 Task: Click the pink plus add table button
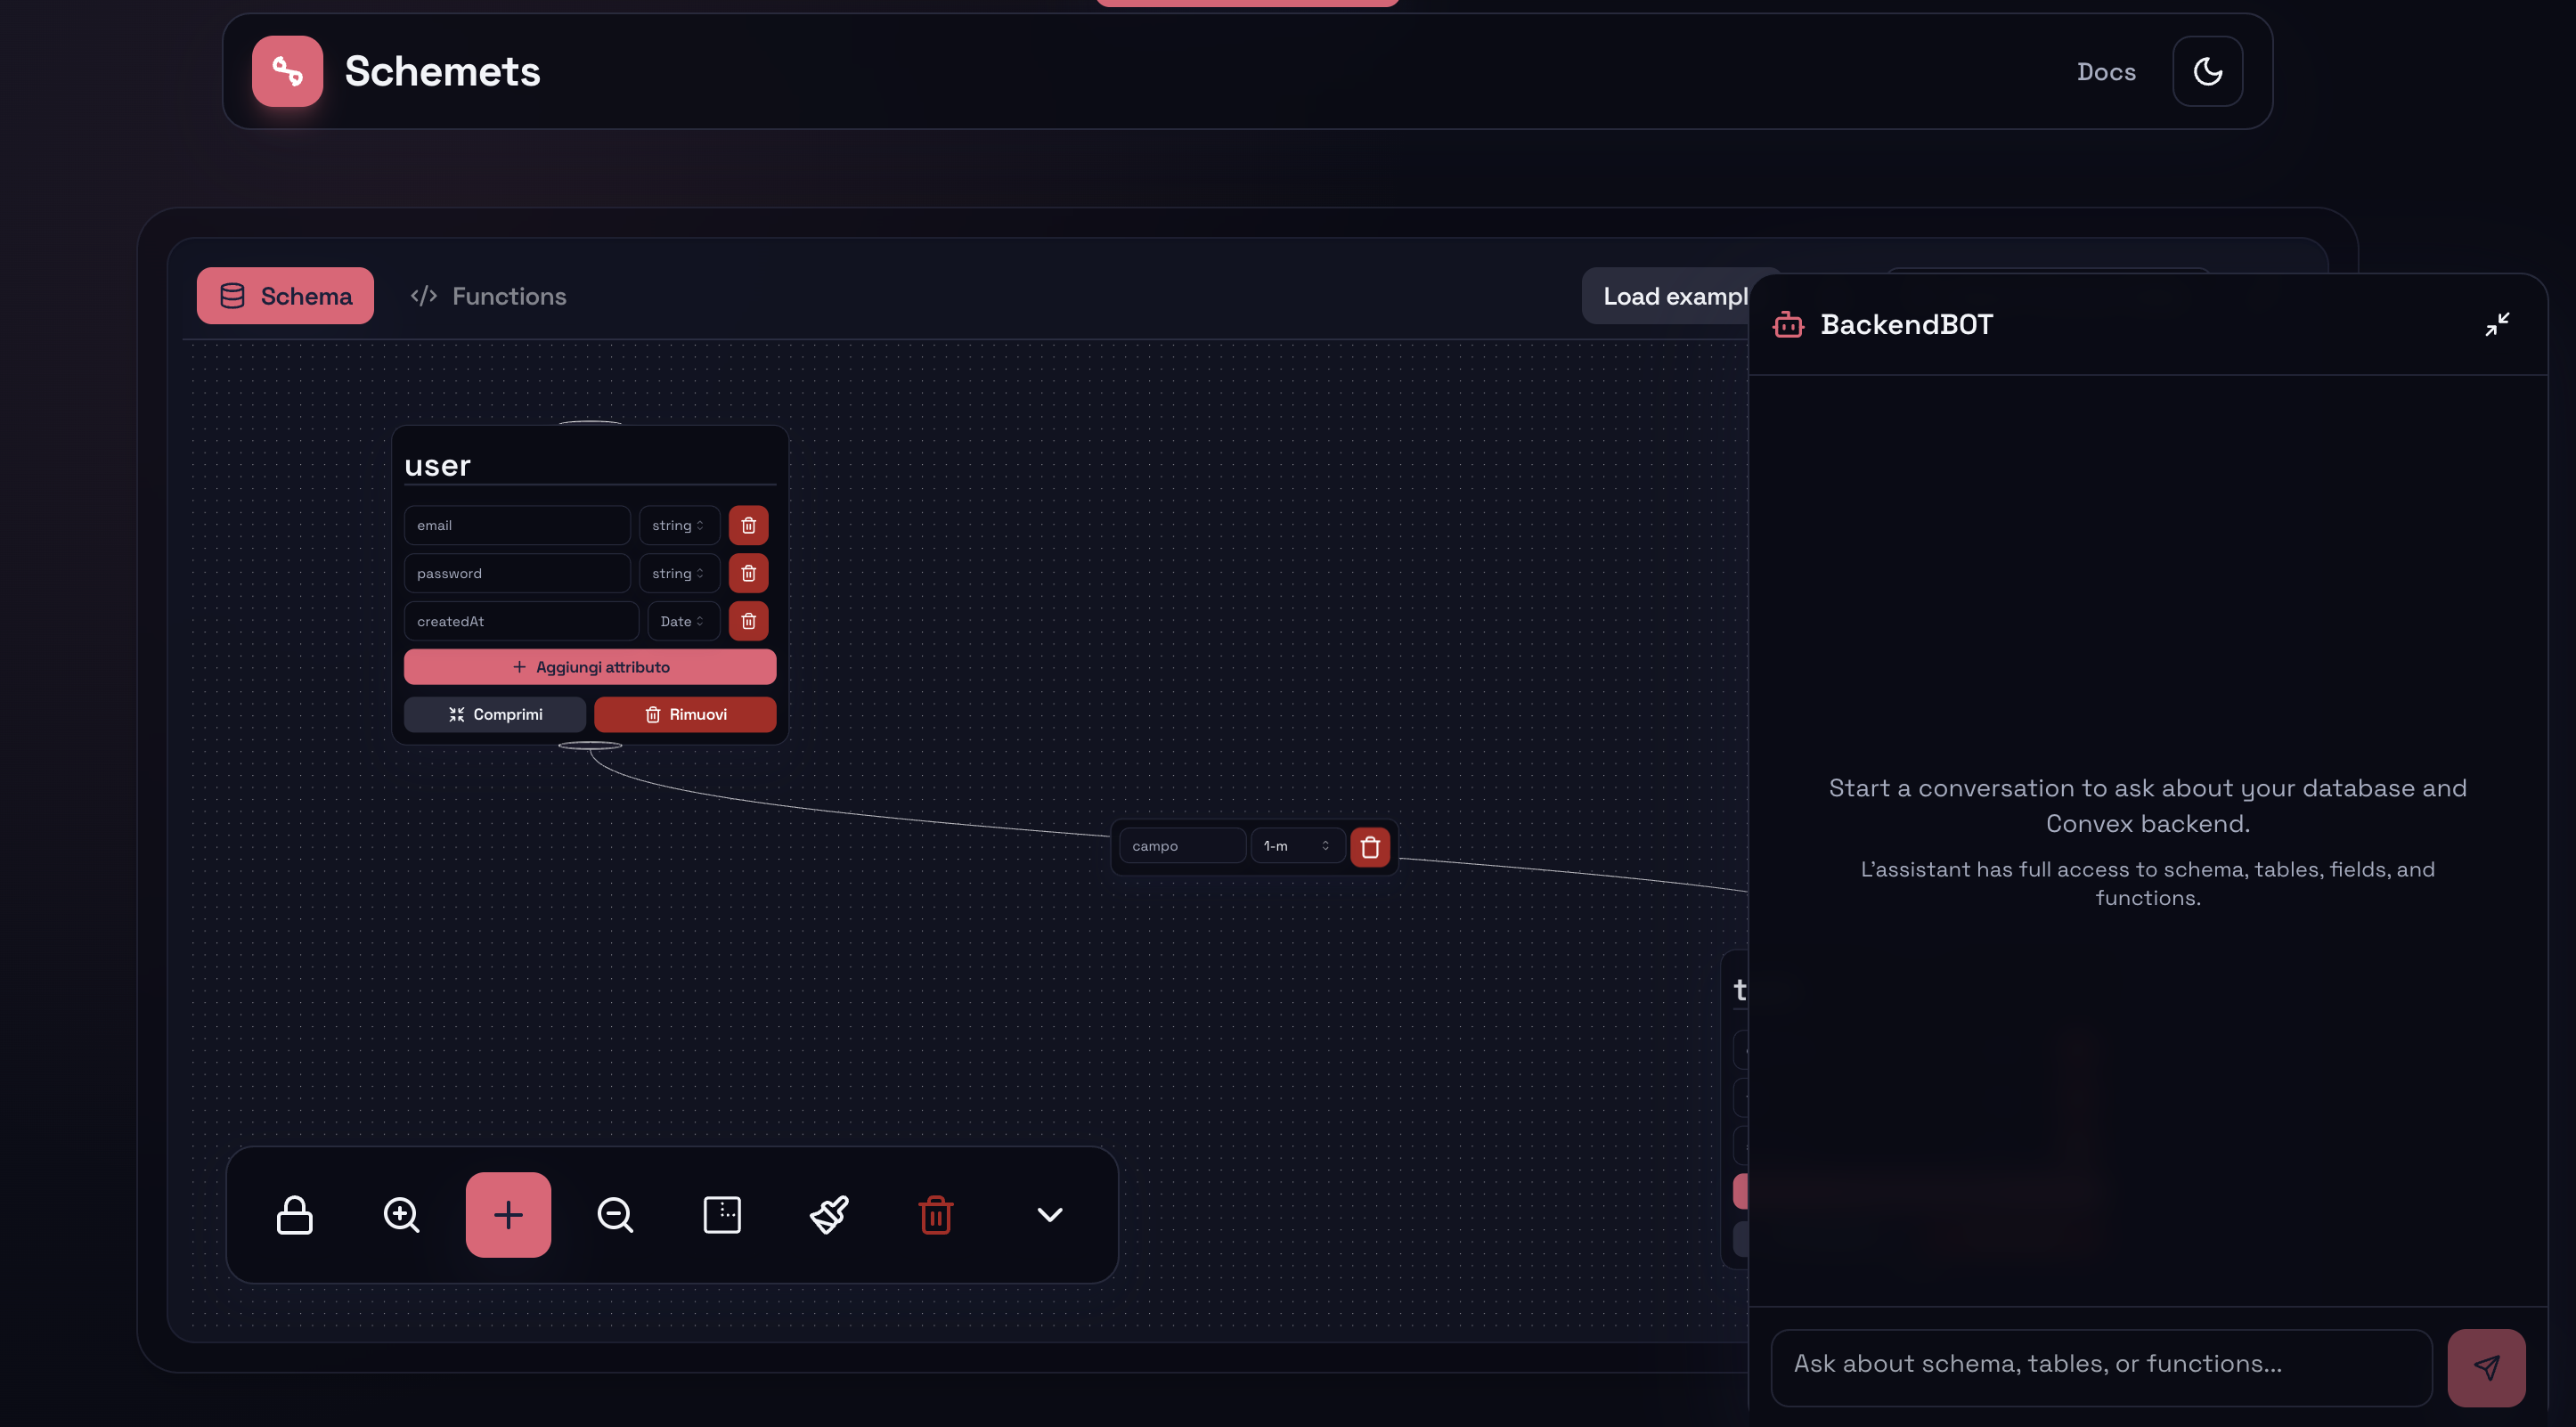tap(508, 1215)
